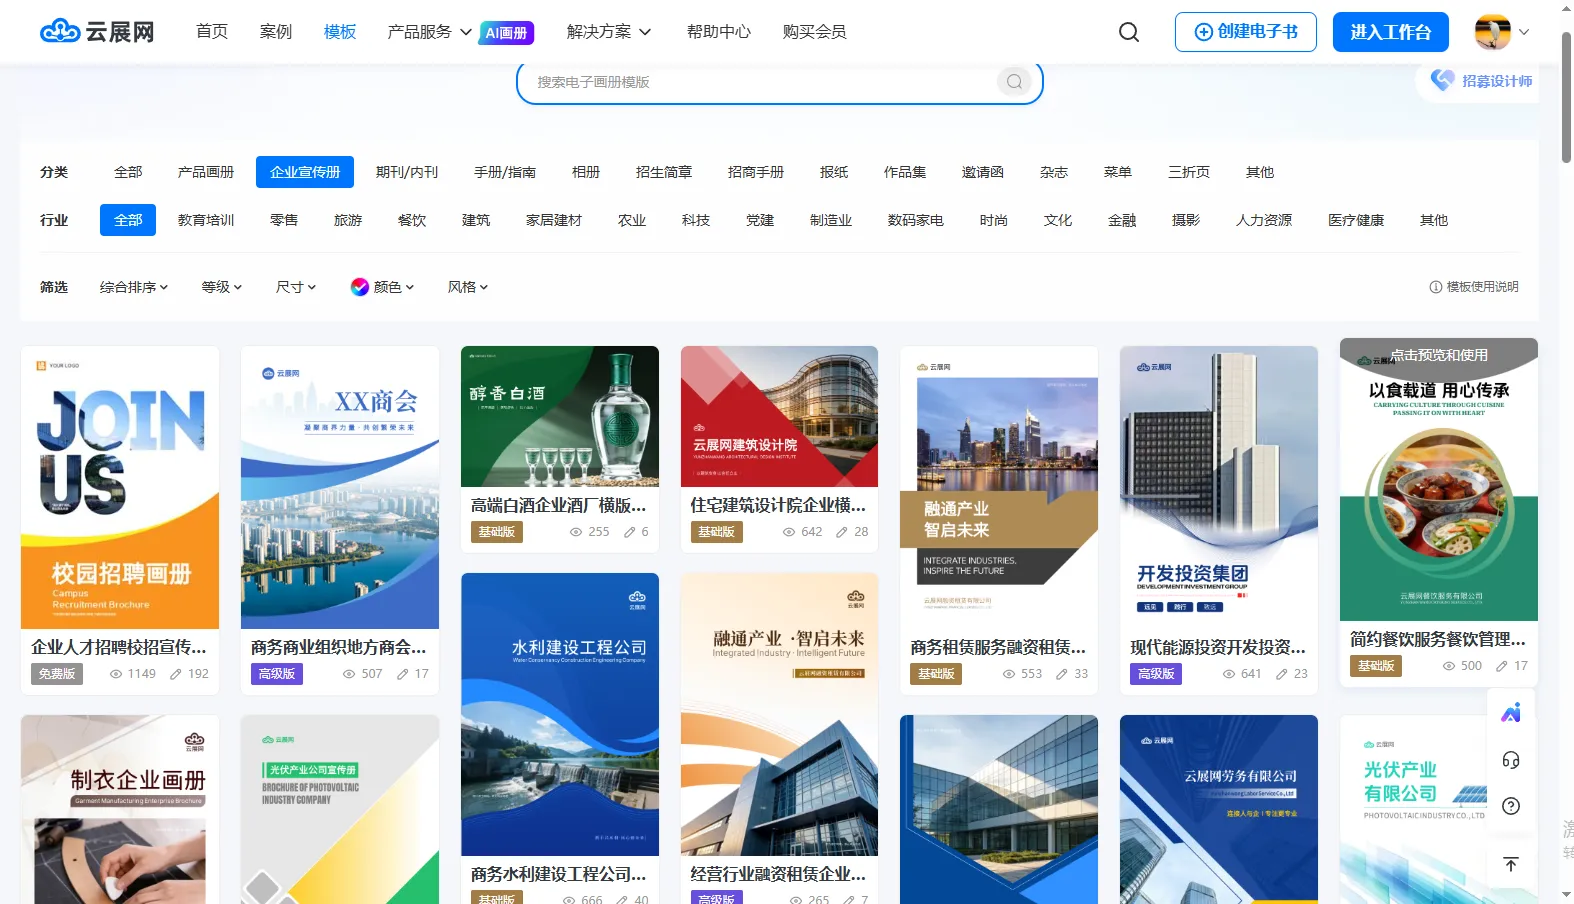Viewport: 1574px width, 904px height.
Task: Select 三折页 category
Action: coord(1189,172)
